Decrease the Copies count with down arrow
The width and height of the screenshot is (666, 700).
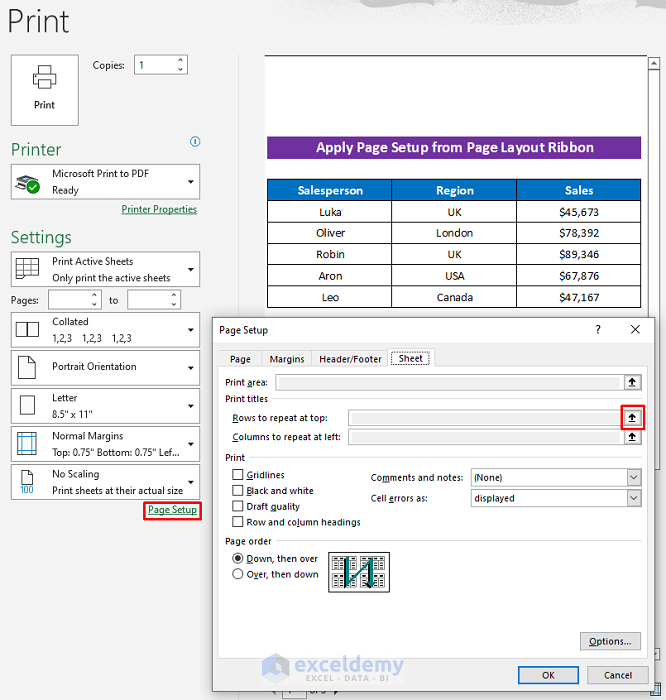180,69
